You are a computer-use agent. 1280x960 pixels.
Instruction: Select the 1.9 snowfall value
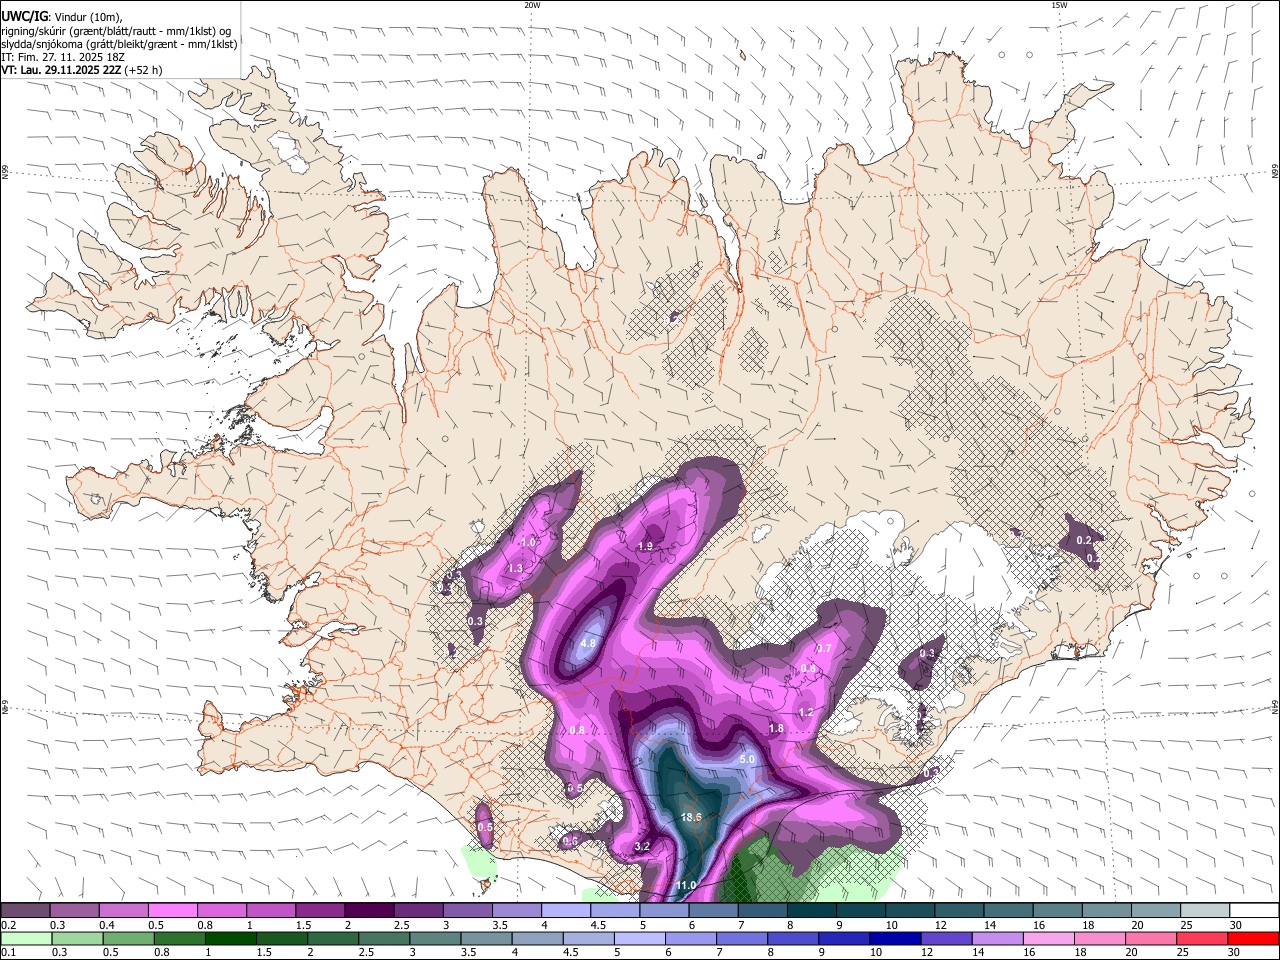pyautogui.click(x=645, y=546)
